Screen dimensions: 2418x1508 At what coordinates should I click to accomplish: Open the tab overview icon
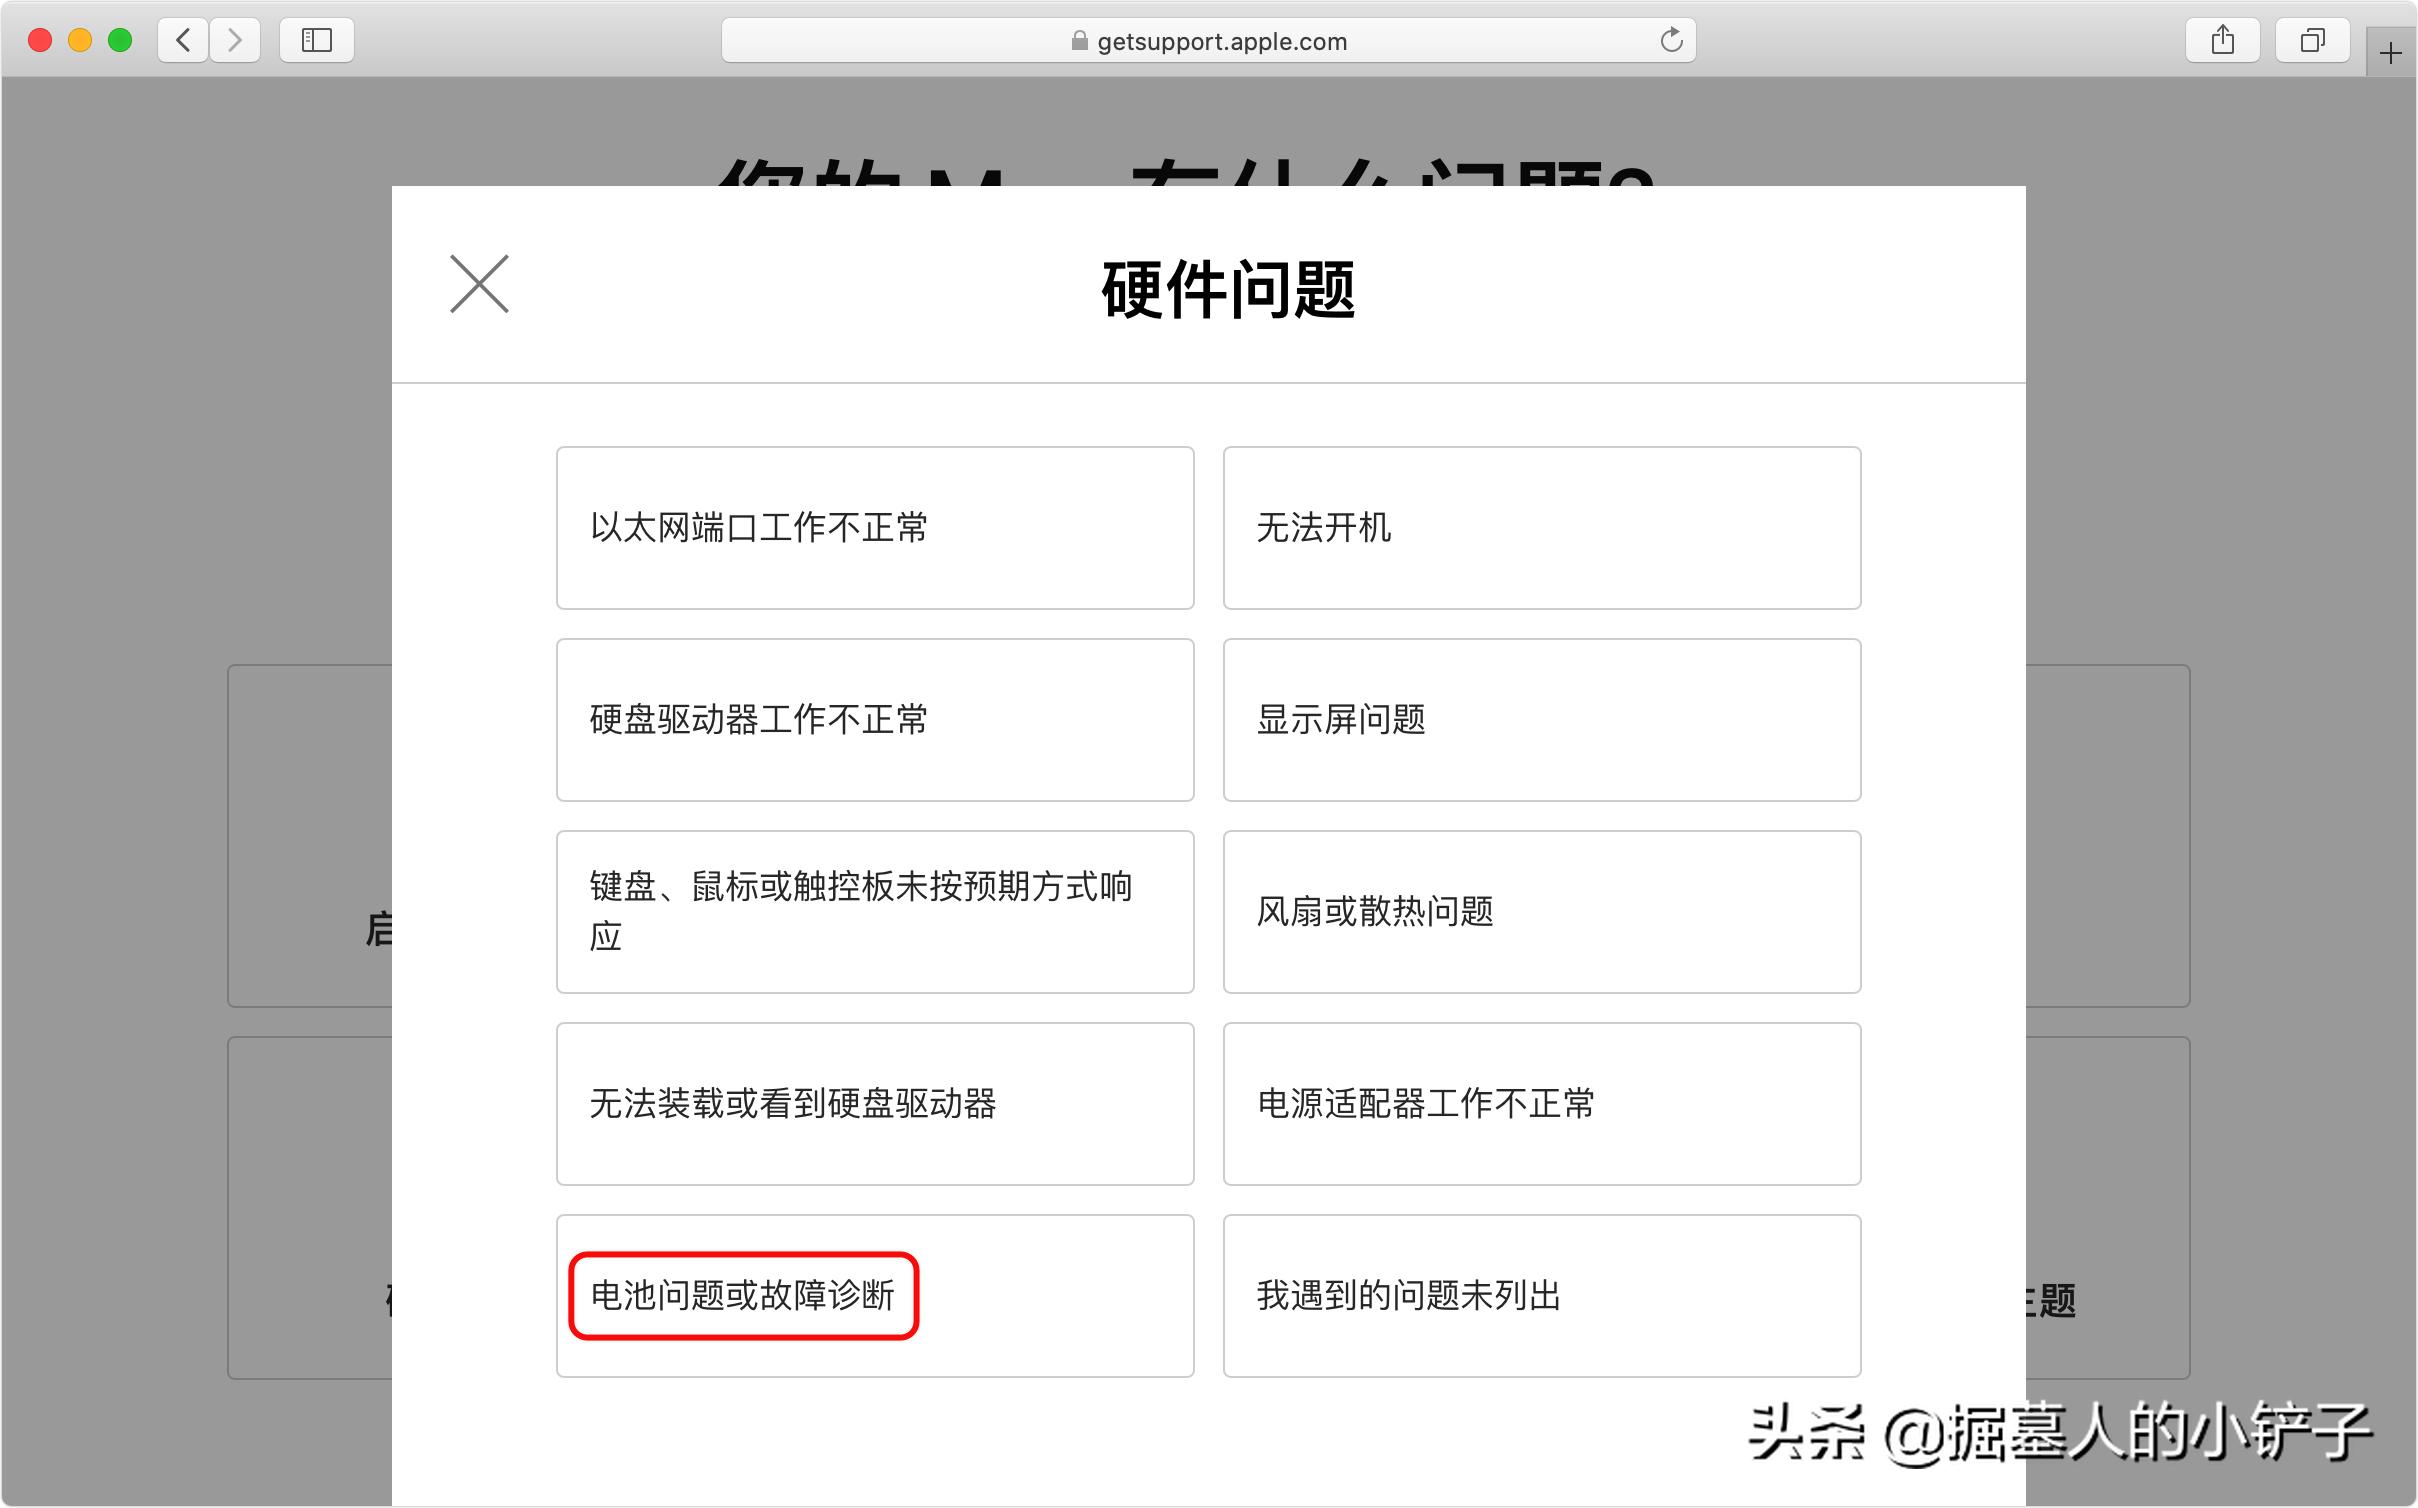click(2312, 40)
